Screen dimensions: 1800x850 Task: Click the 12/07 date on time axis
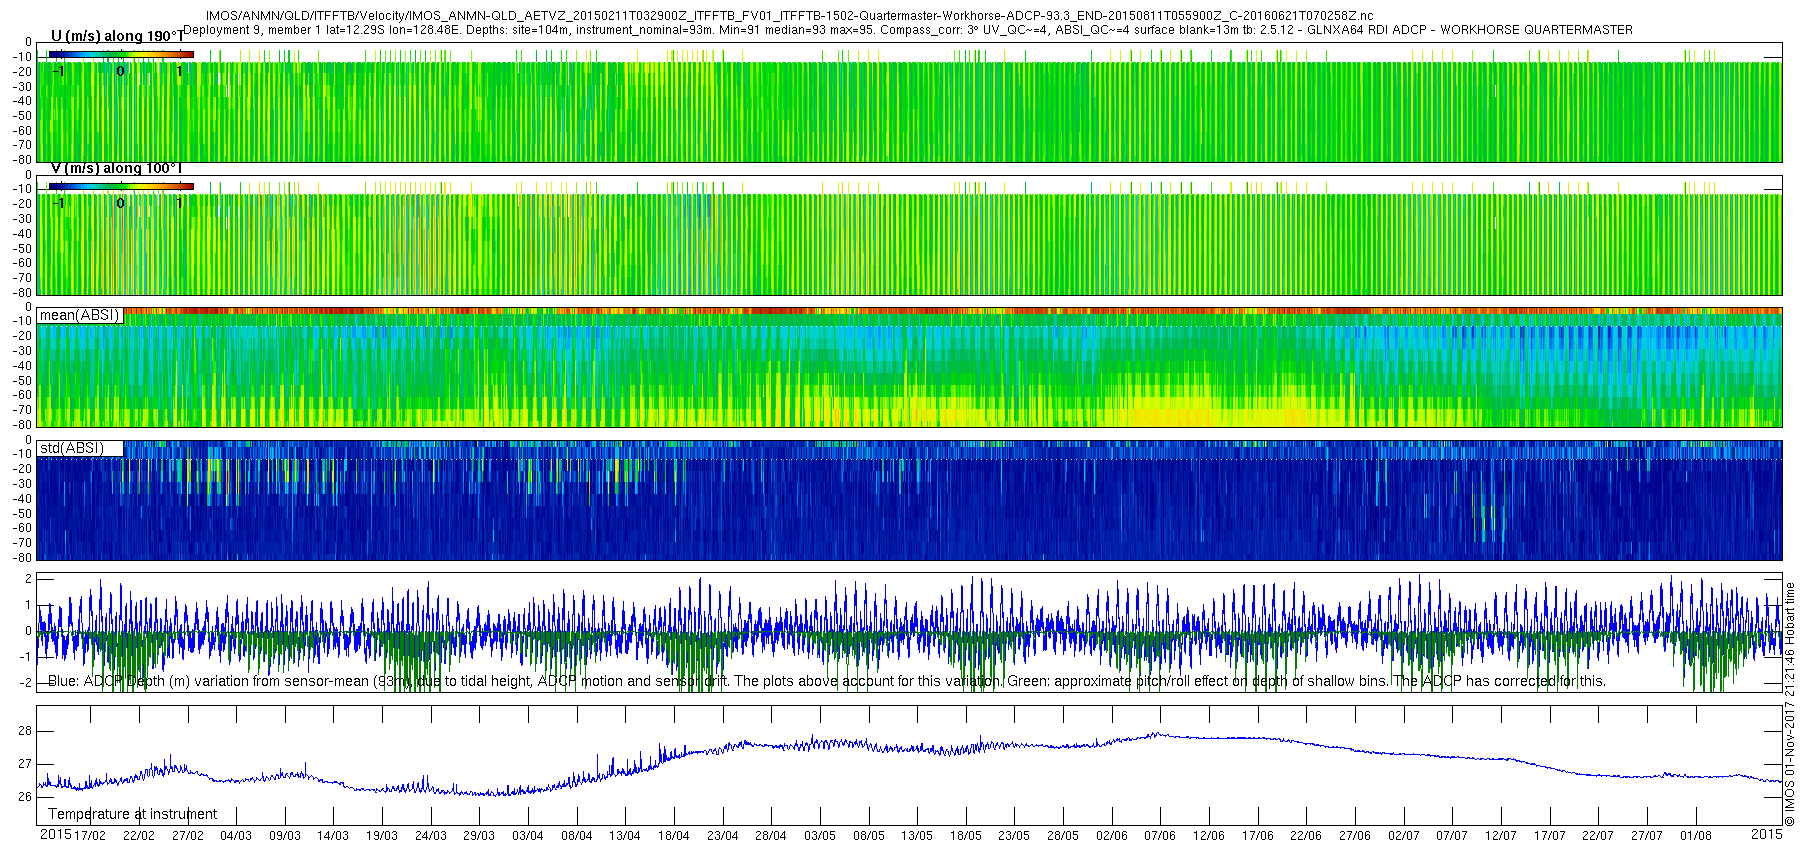point(1500,836)
